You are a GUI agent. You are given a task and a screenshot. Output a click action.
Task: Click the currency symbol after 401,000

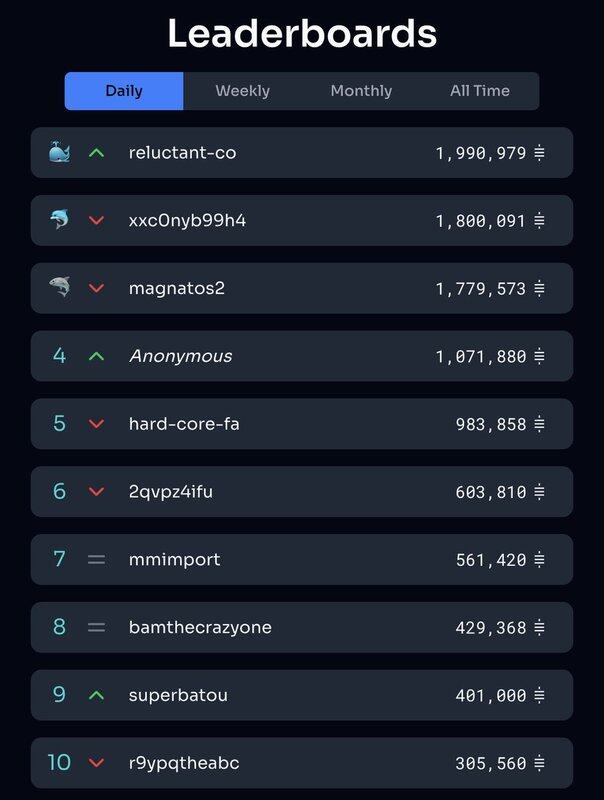[539, 695]
